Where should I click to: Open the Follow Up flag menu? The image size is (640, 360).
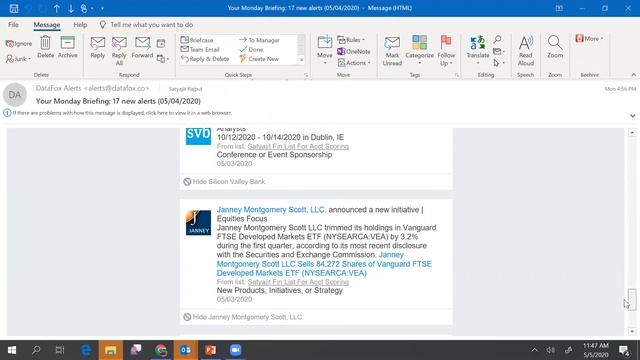pos(446,51)
